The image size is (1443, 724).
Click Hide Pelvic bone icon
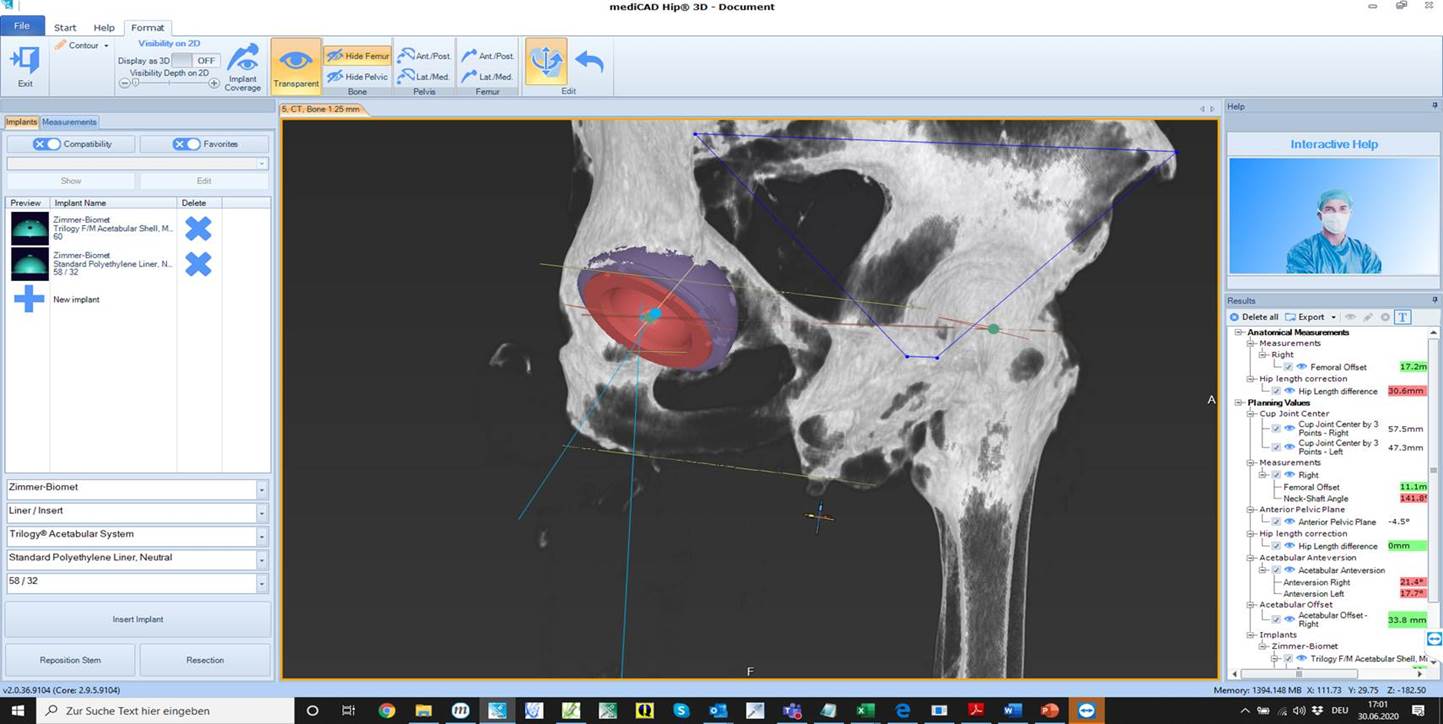point(334,77)
